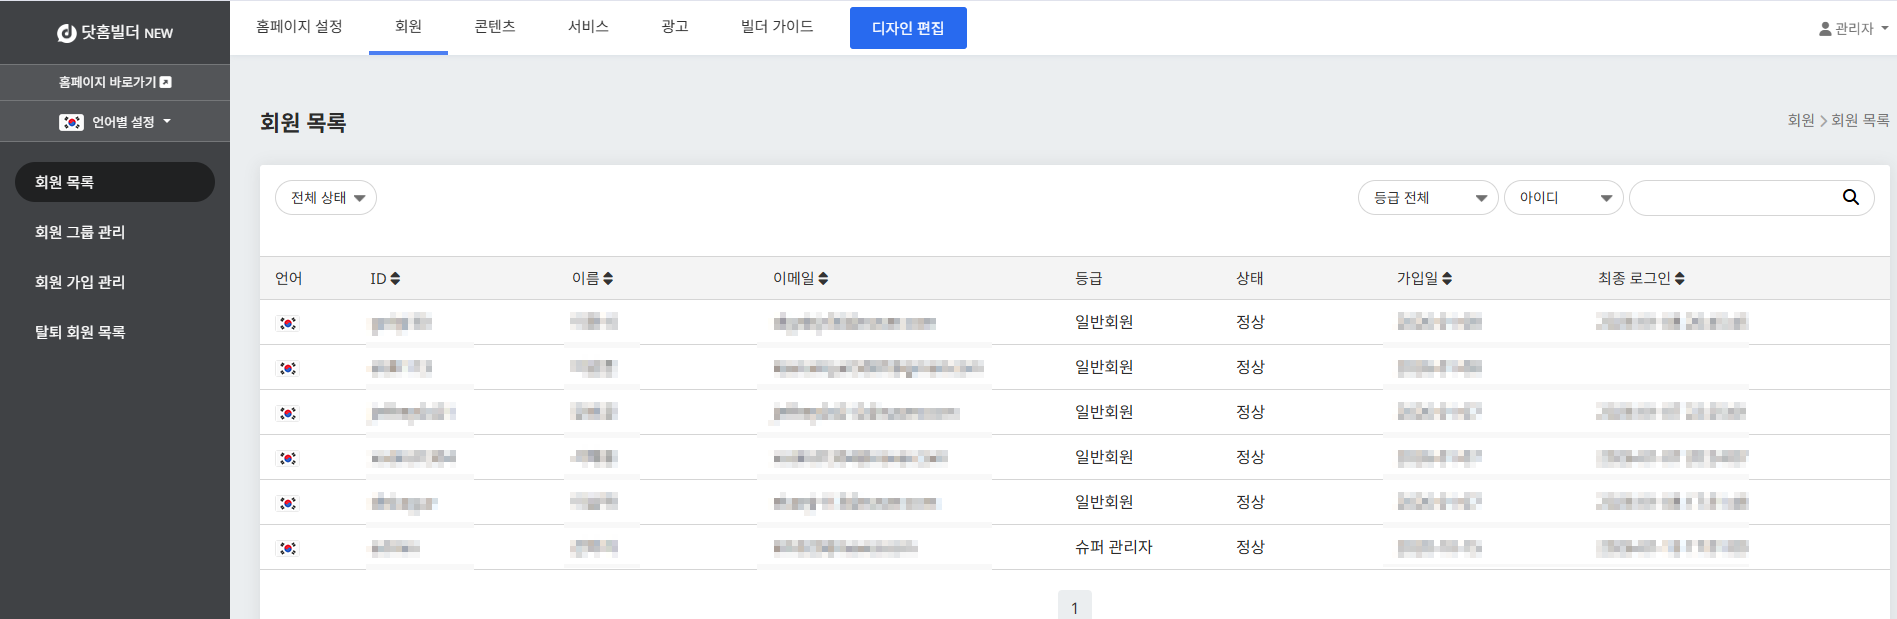Click the 닷홈빌더 logo icon
Viewport: 1897px width, 619px height.
click(67, 33)
